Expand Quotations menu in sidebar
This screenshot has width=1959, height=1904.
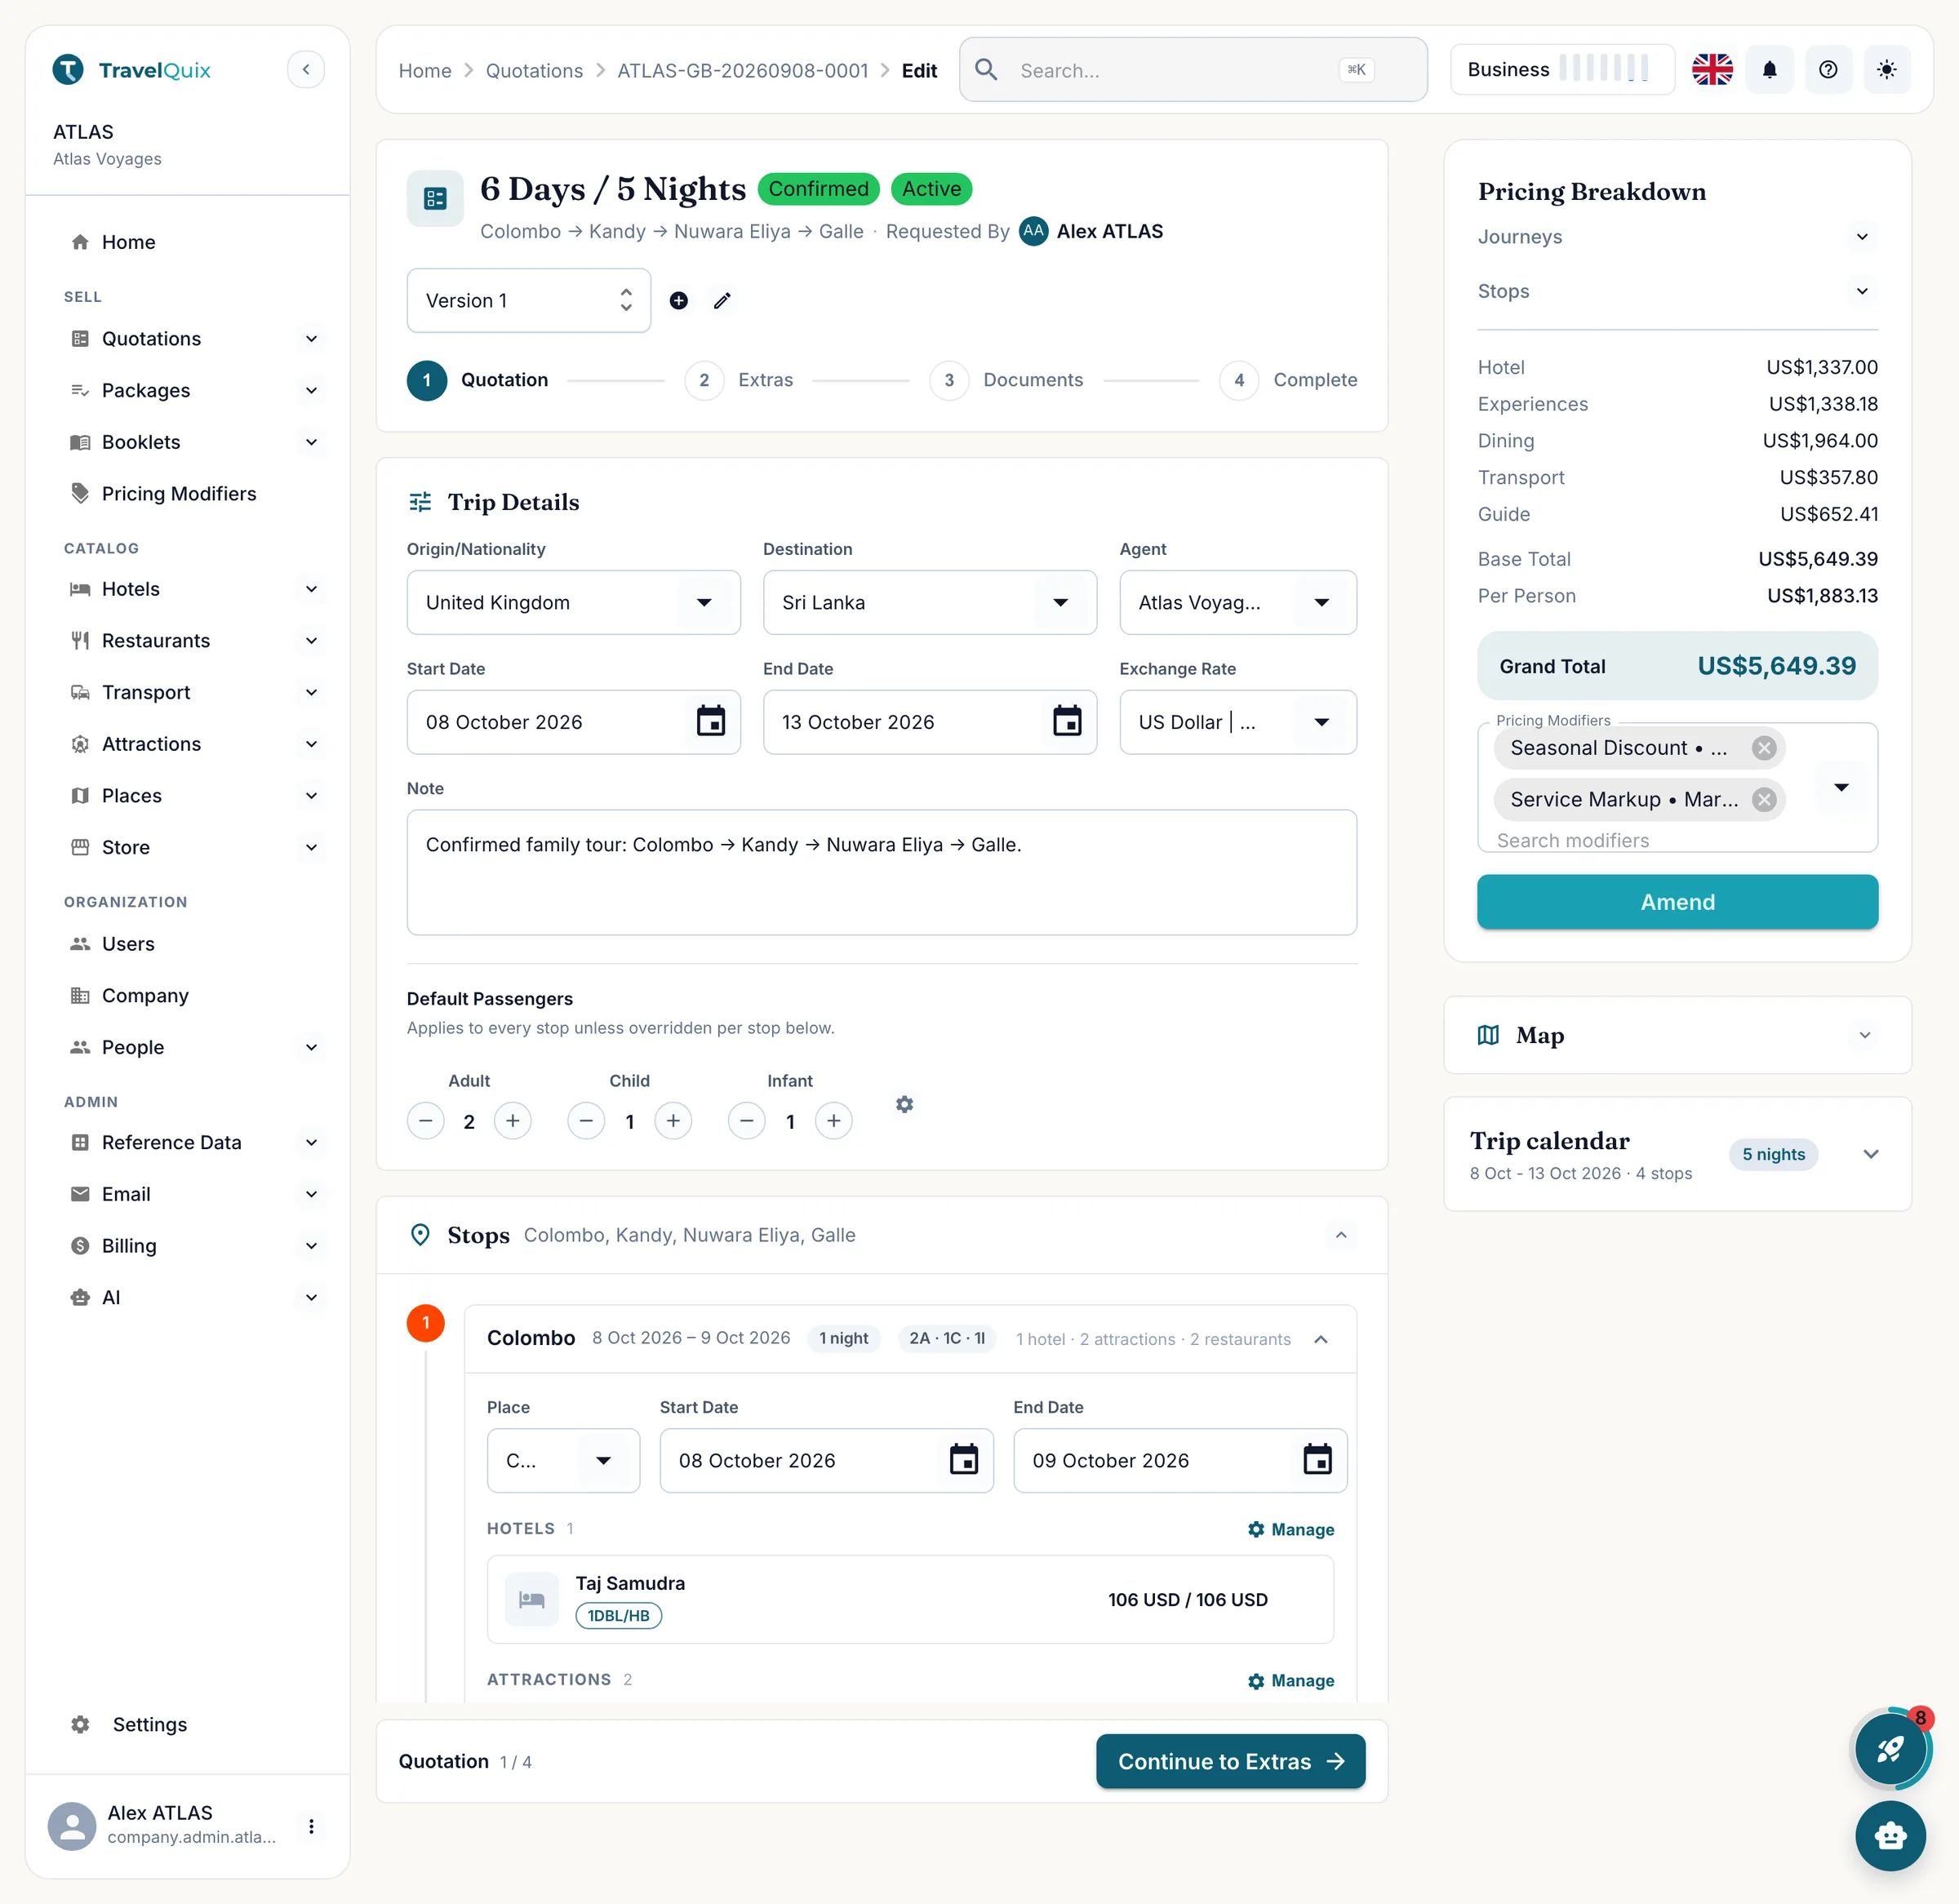(312, 338)
